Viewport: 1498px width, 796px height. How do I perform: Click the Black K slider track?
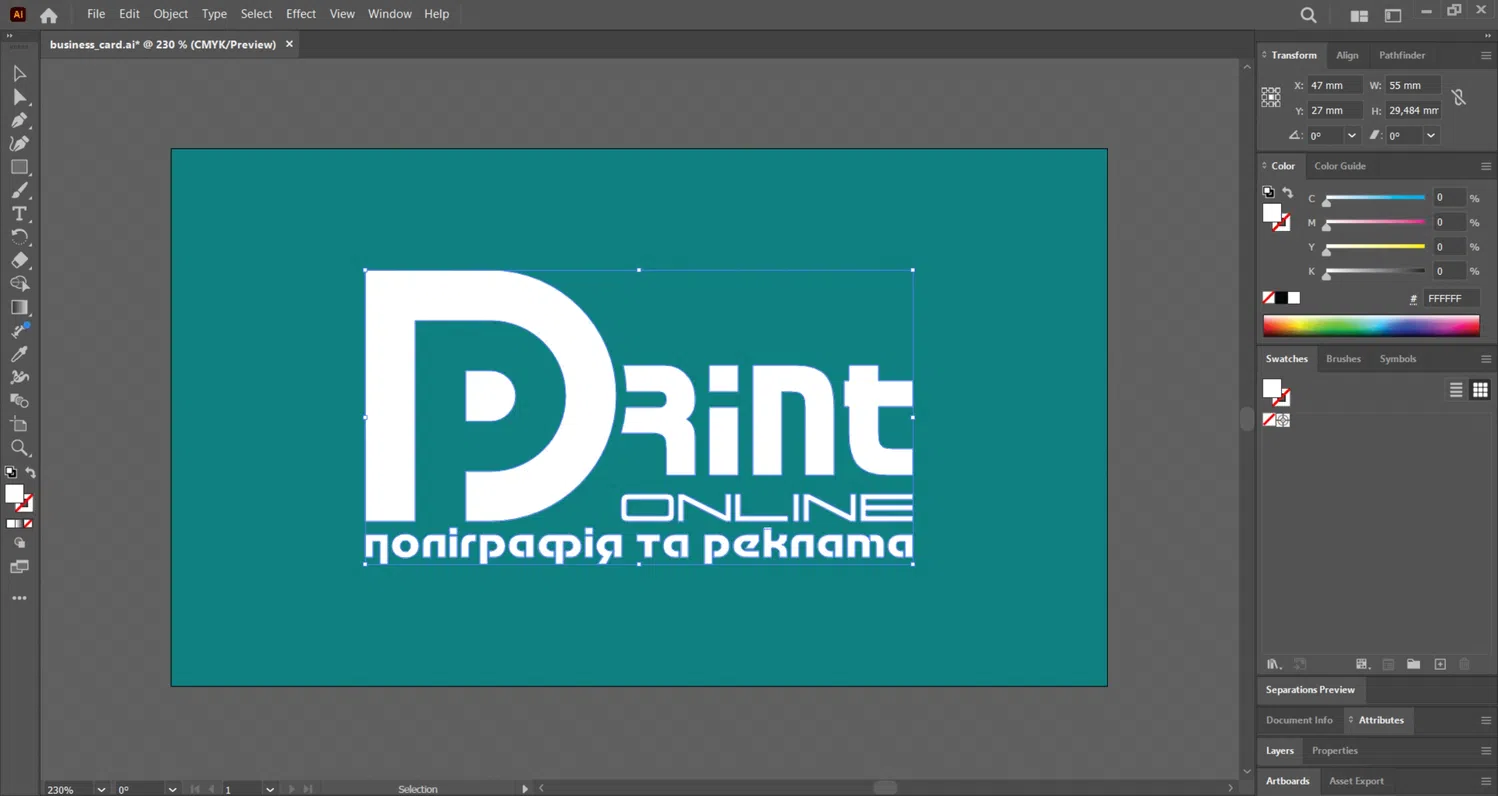click(1374, 271)
